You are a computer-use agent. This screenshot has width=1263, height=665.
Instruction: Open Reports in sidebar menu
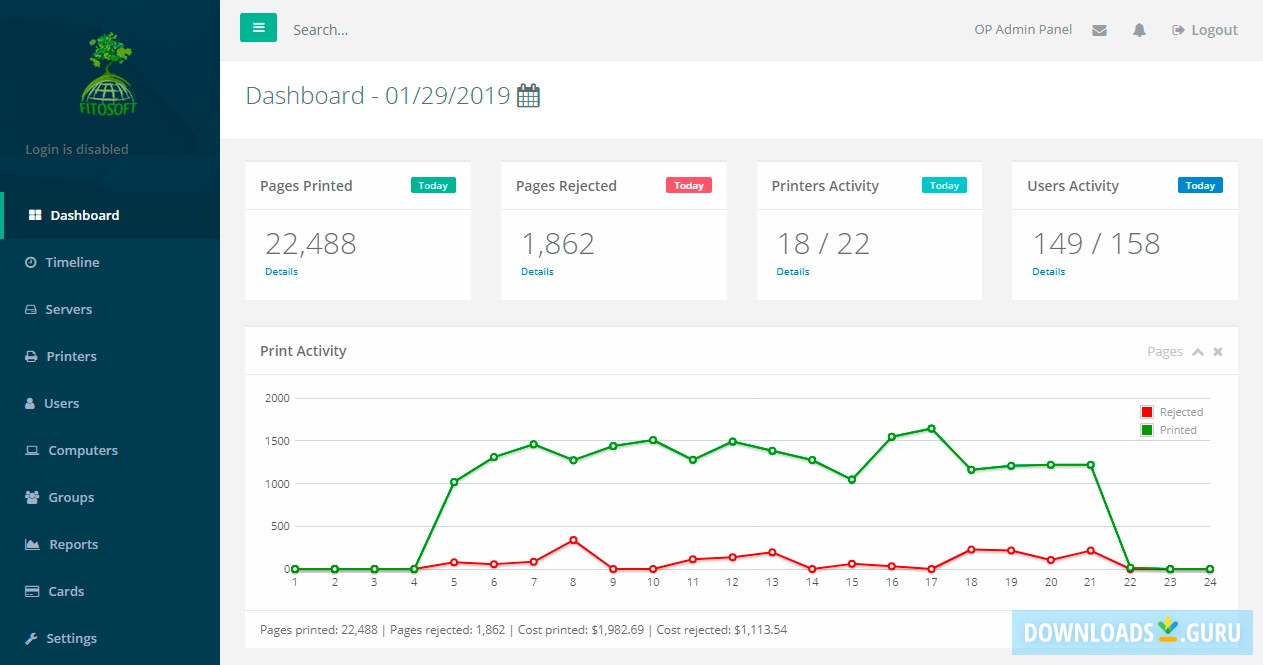(x=110, y=544)
